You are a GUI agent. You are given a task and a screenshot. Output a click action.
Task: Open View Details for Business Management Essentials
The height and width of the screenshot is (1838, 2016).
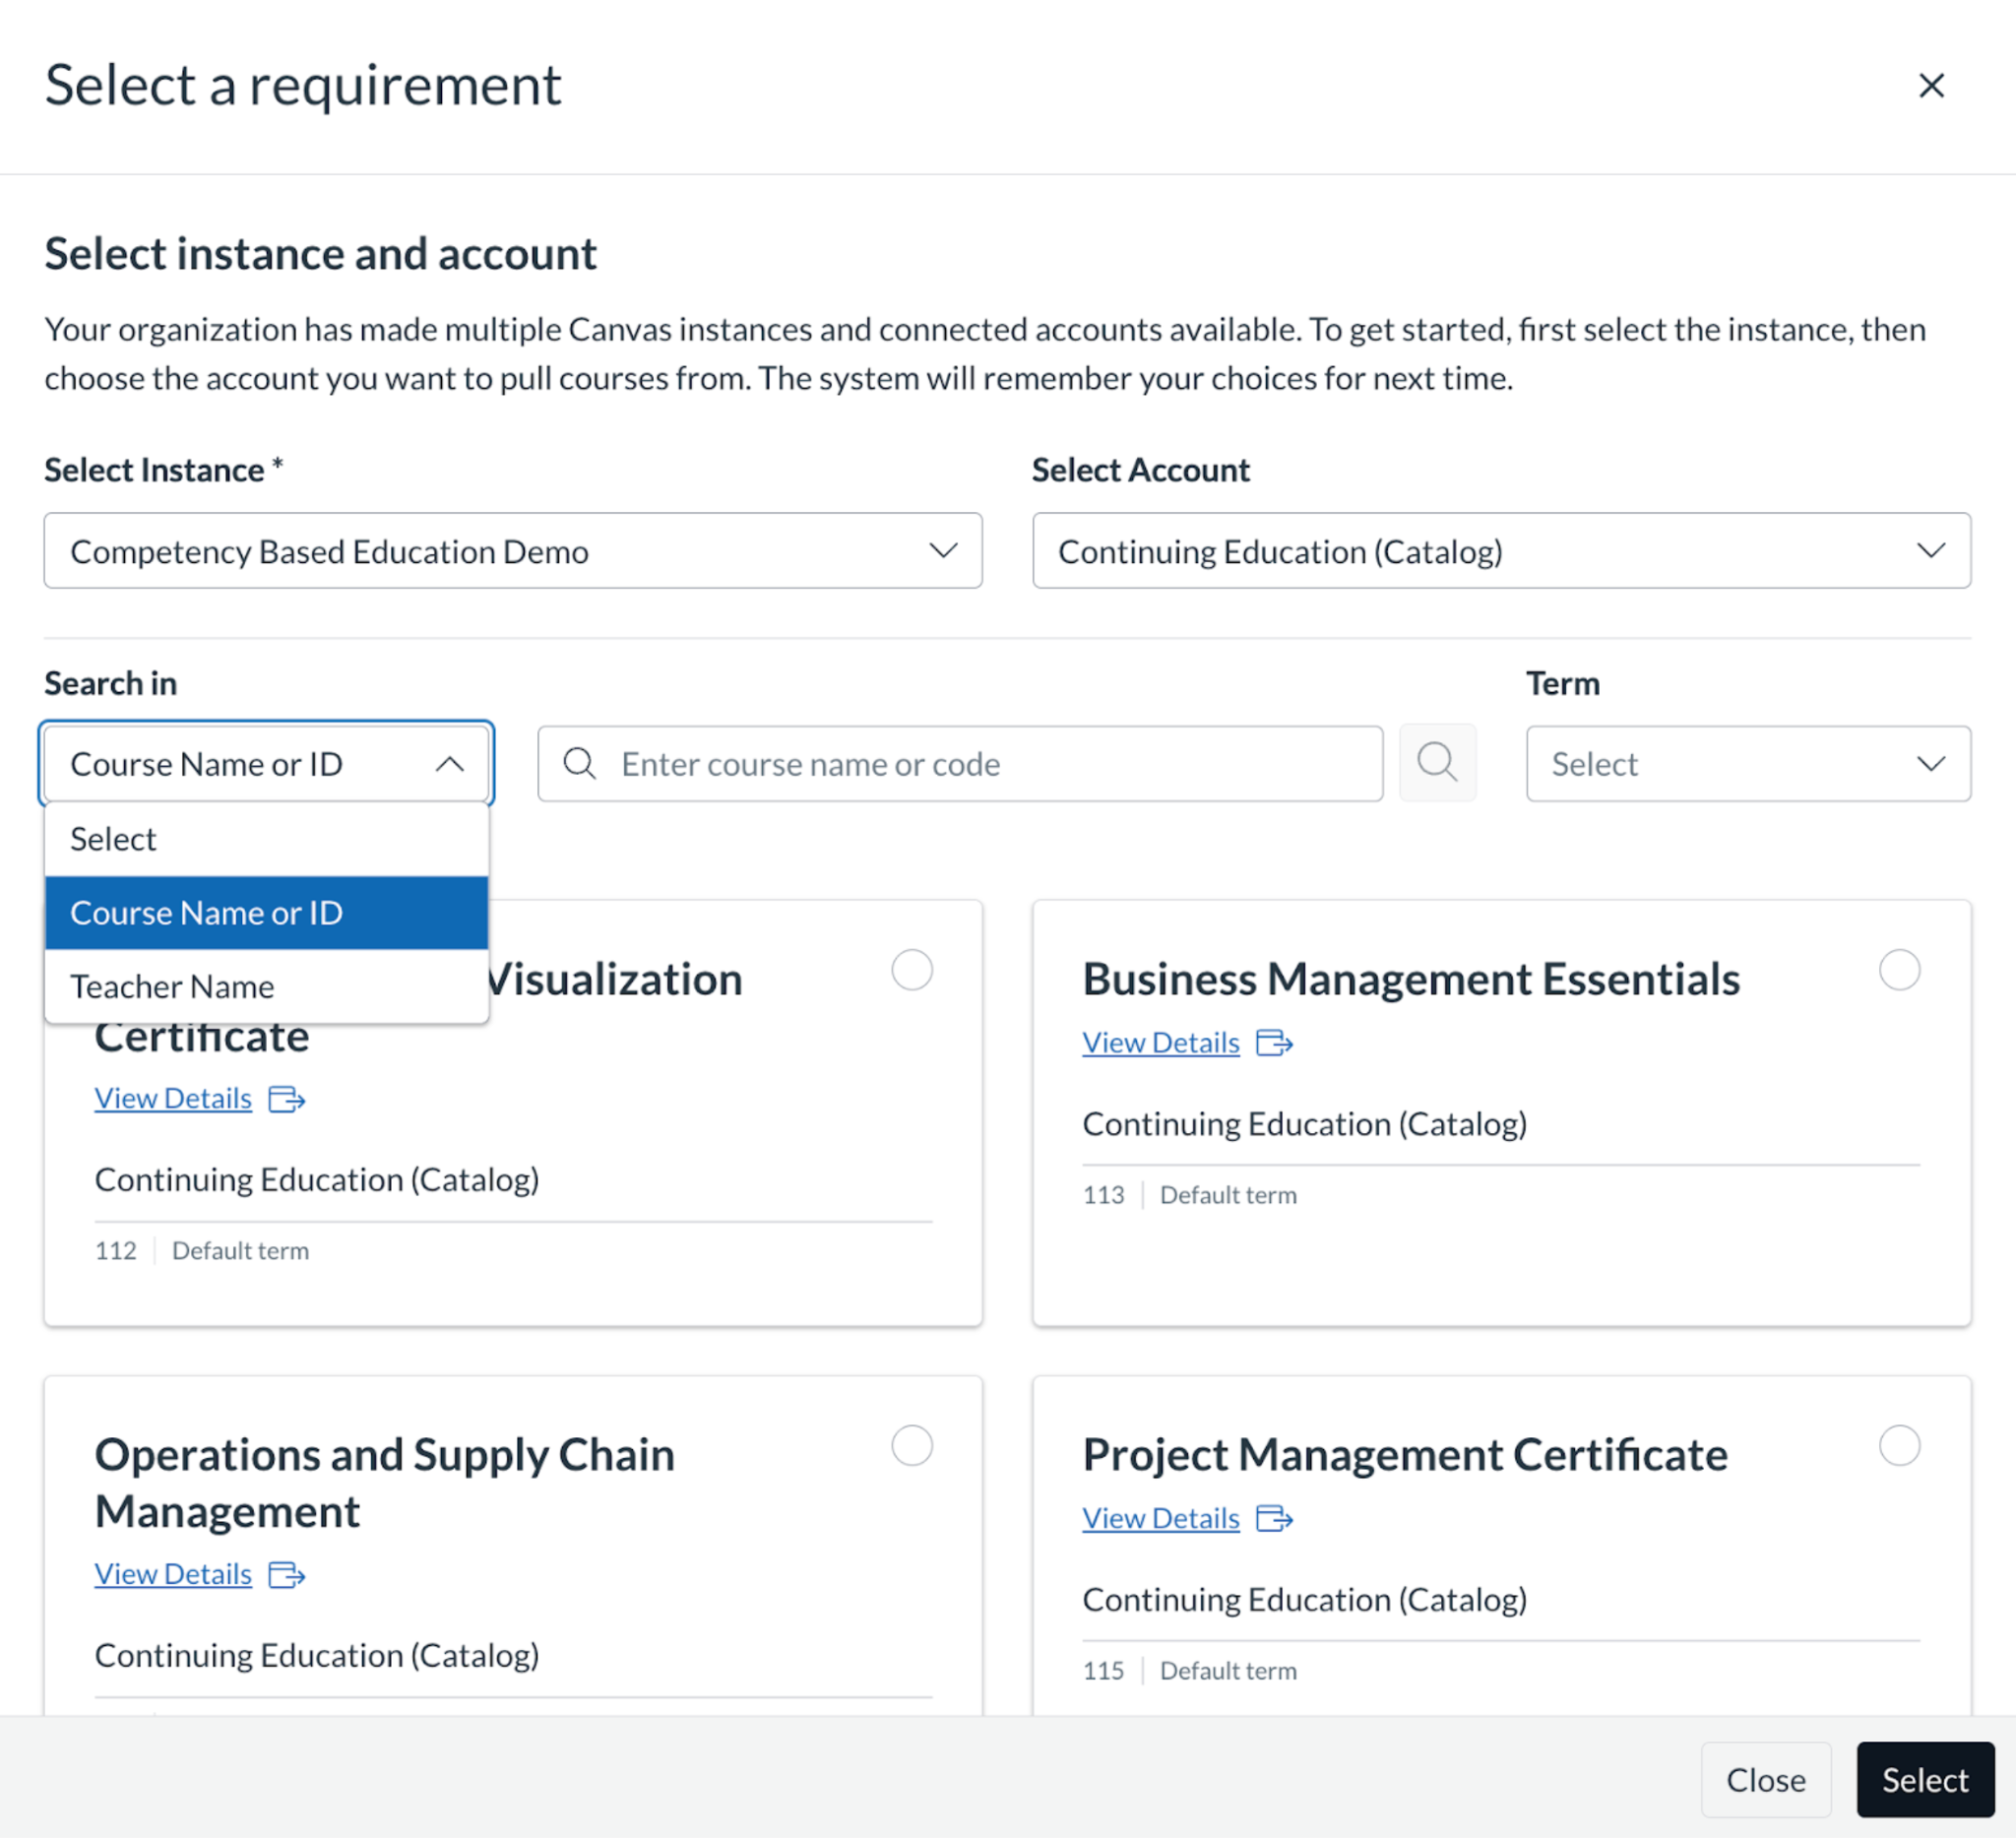click(1160, 1043)
